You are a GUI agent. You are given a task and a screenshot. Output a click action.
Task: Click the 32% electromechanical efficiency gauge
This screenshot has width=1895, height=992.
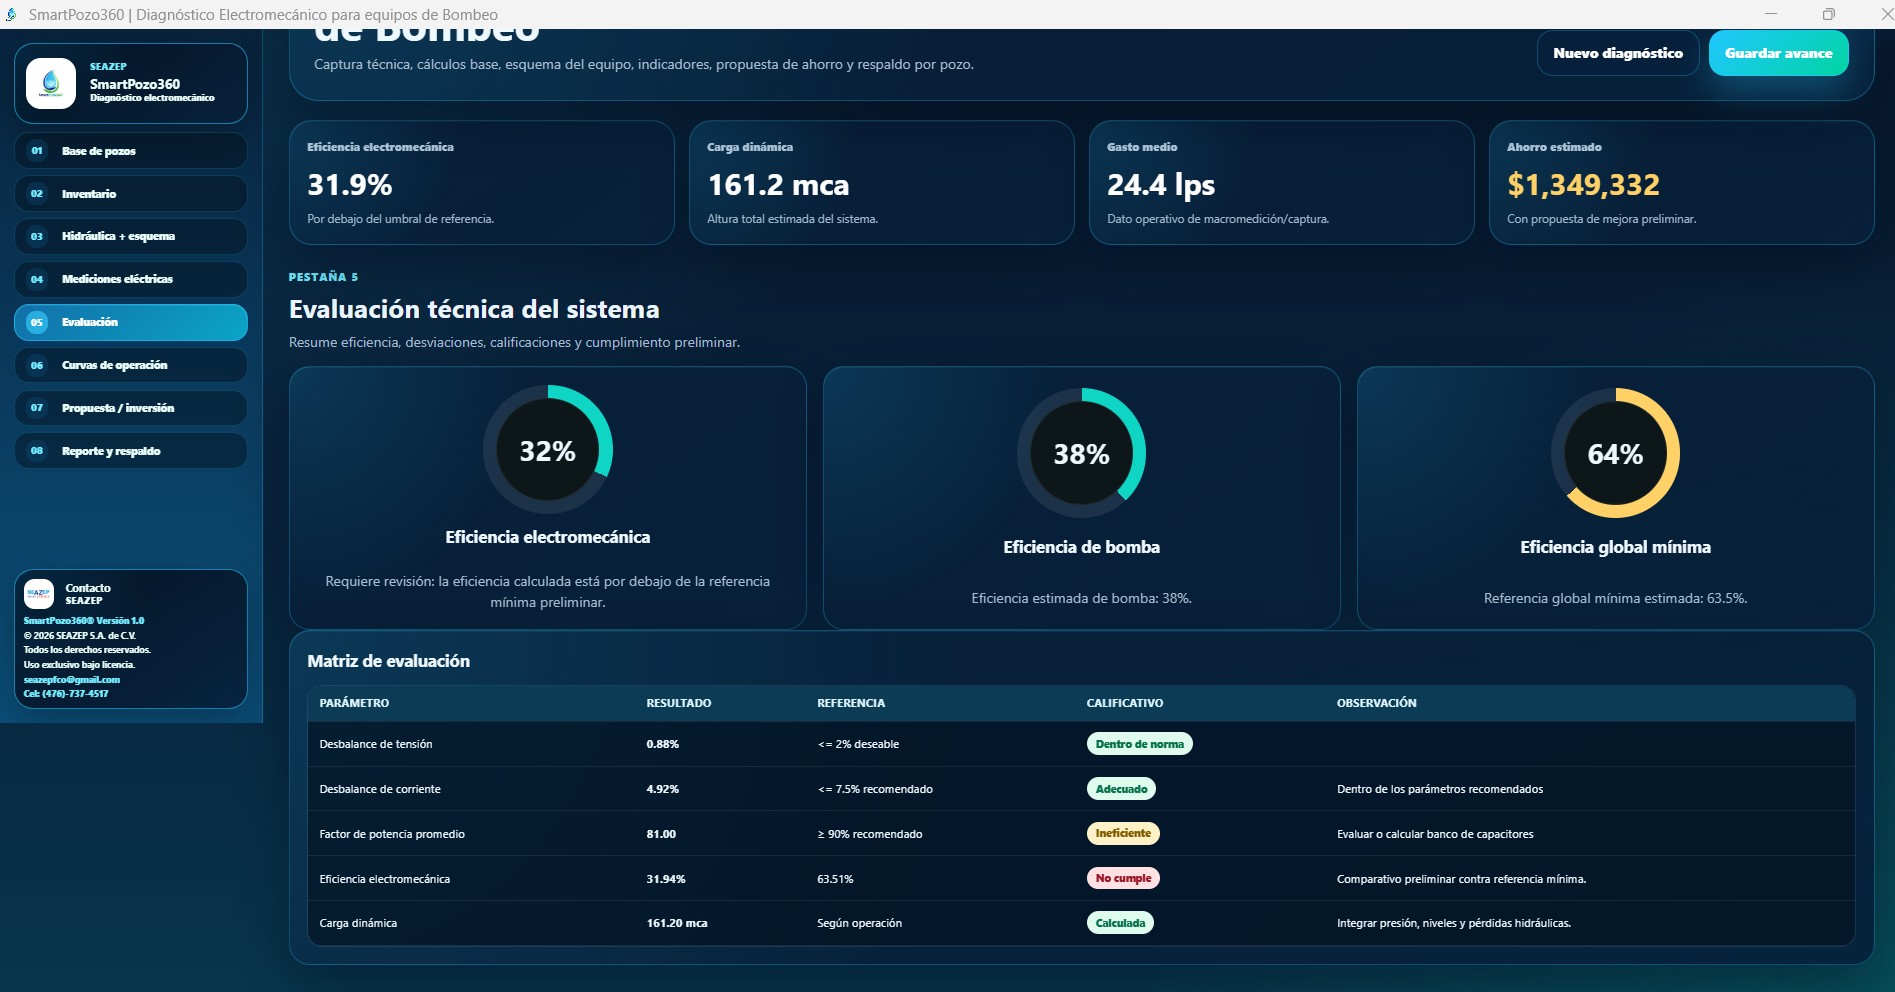[548, 451]
